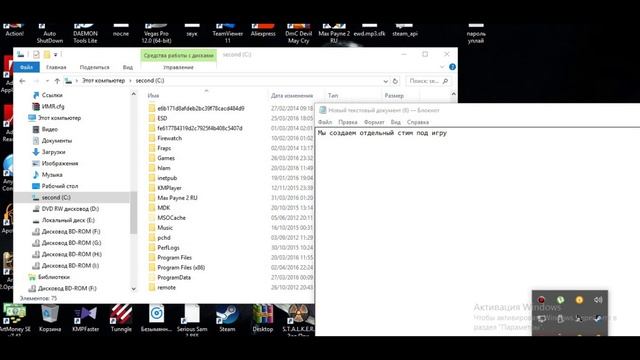Select the Vegas Pro 12.0 desktop icon
The image size is (640, 360).
click(156, 34)
